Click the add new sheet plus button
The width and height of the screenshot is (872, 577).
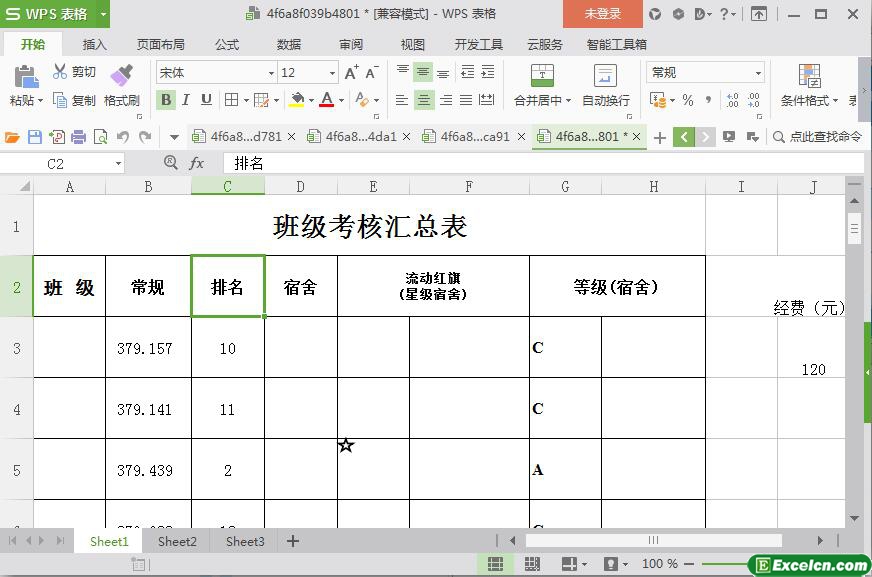click(x=293, y=541)
